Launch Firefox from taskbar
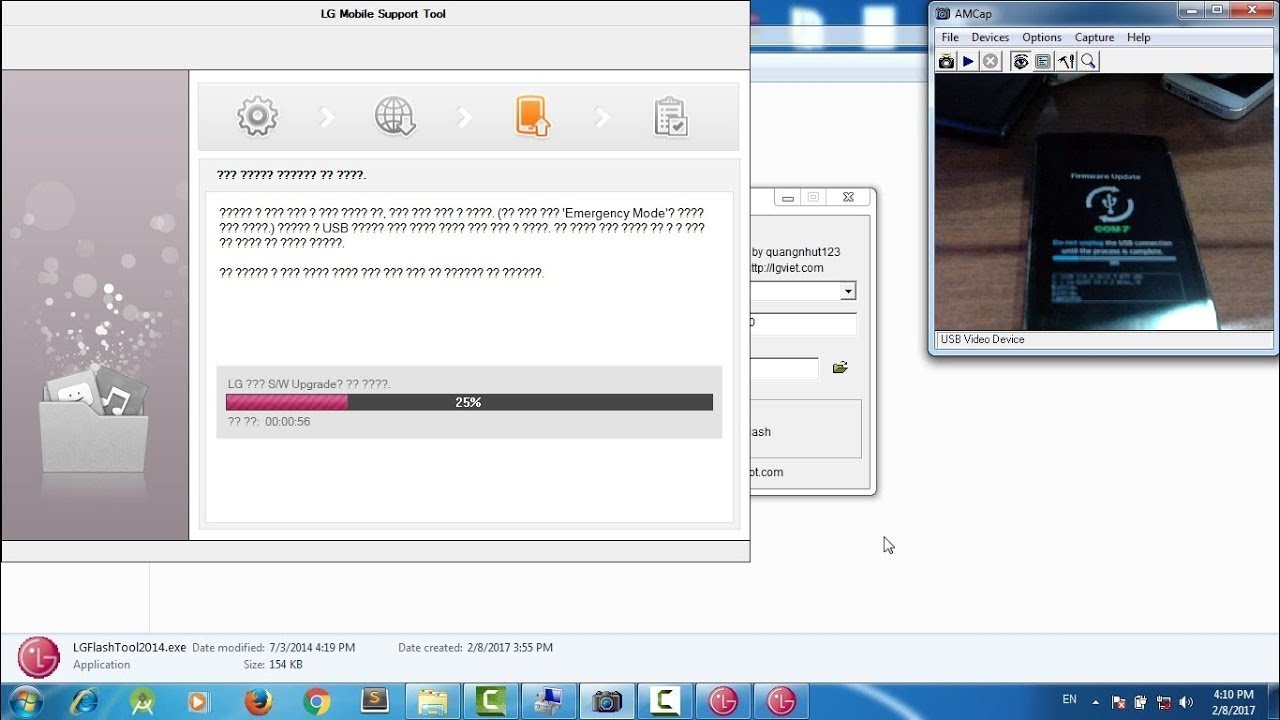This screenshot has height=720, width=1280. point(258,702)
